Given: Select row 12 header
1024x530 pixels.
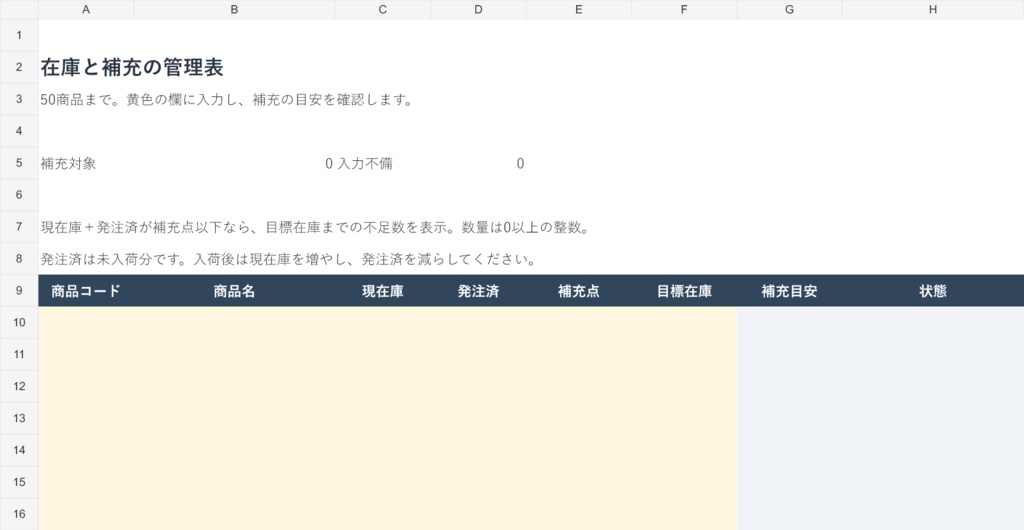Looking at the screenshot, I should pyautogui.click(x=19, y=386).
